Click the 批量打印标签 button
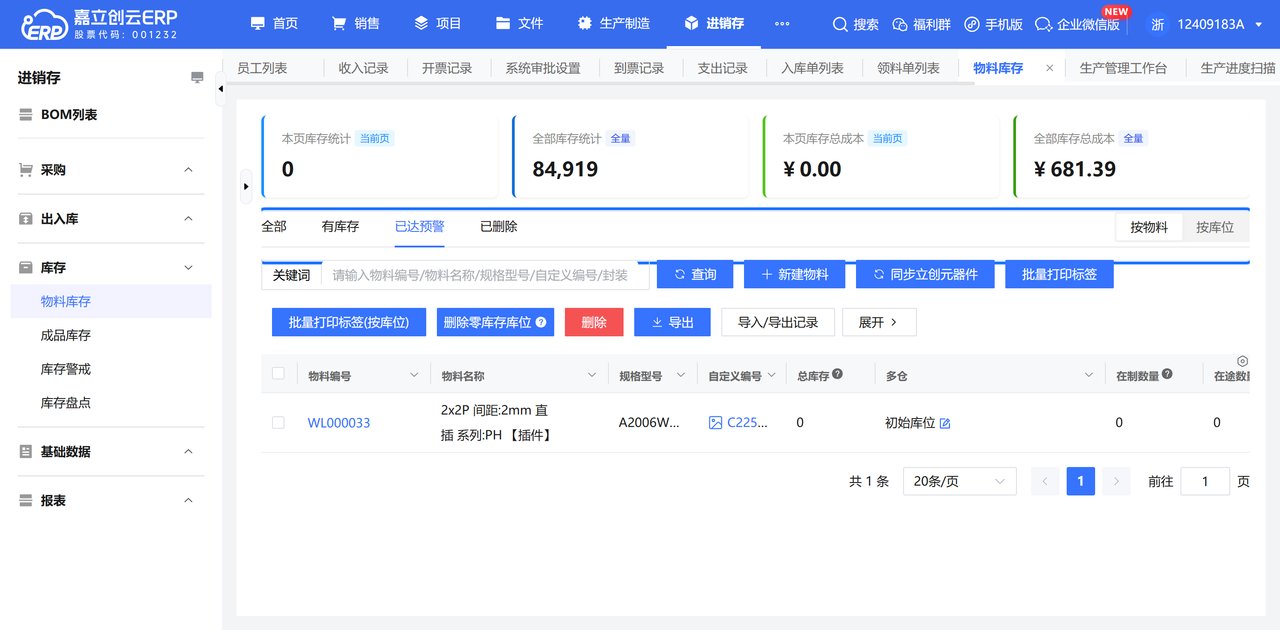The height and width of the screenshot is (630, 1280). click(1059, 274)
